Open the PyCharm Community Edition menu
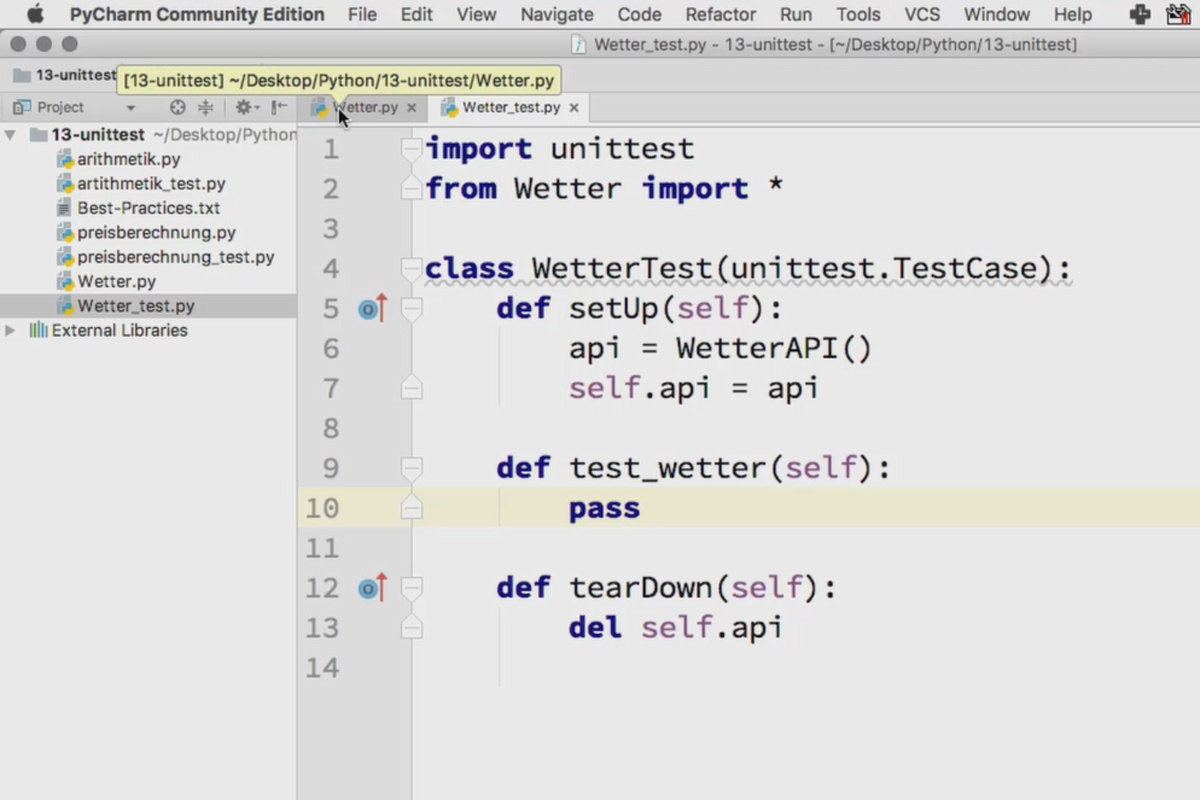 tap(197, 14)
